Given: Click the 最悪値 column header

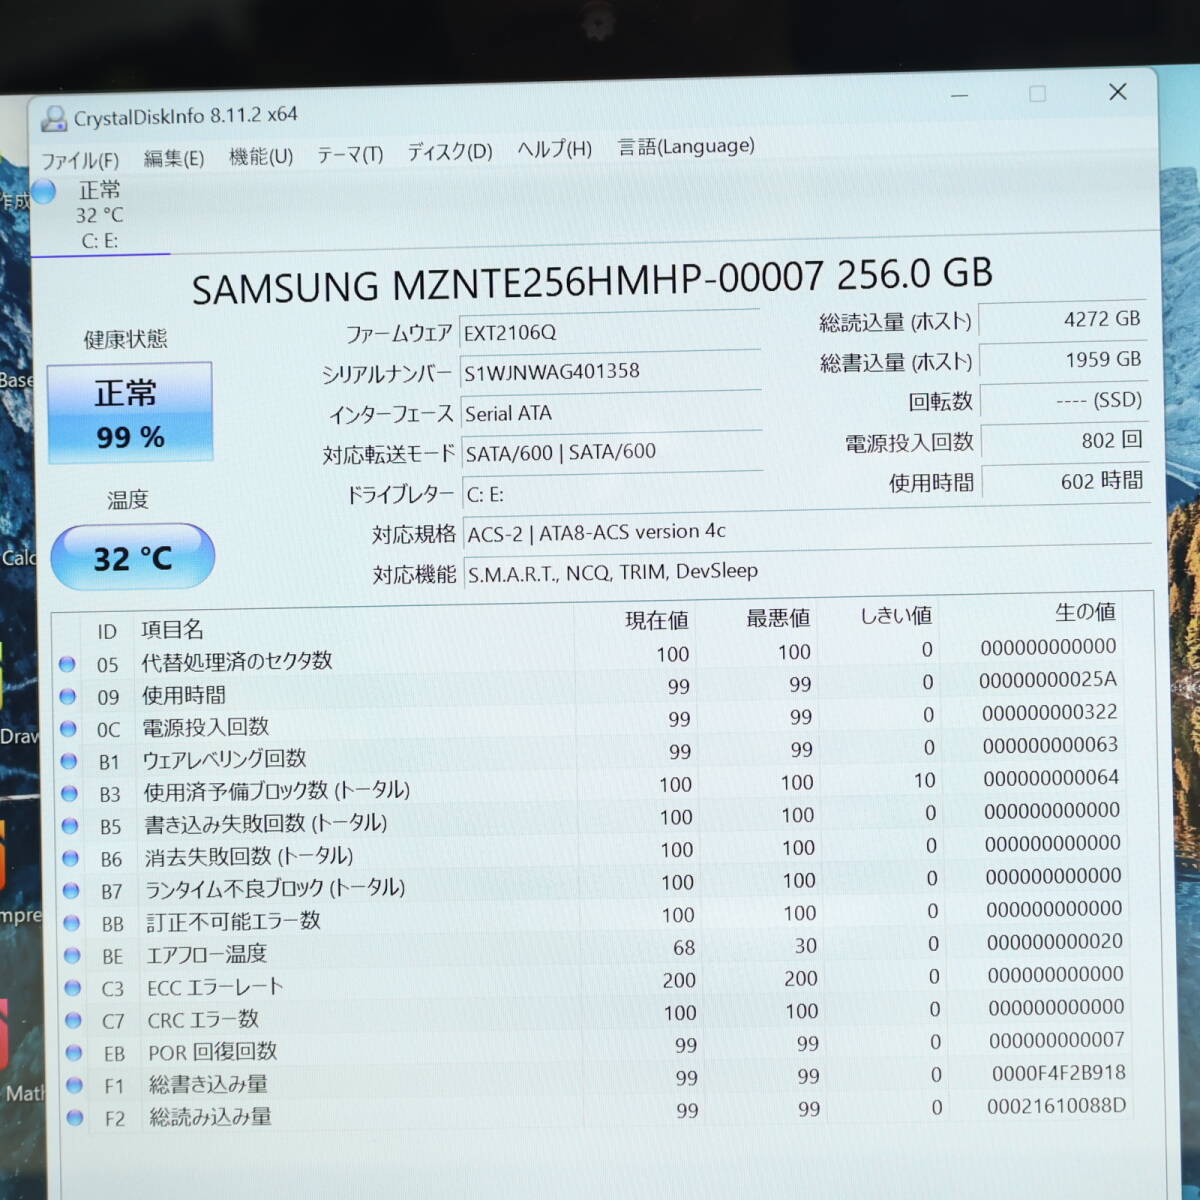Looking at the screenshot, I should 778,618.
